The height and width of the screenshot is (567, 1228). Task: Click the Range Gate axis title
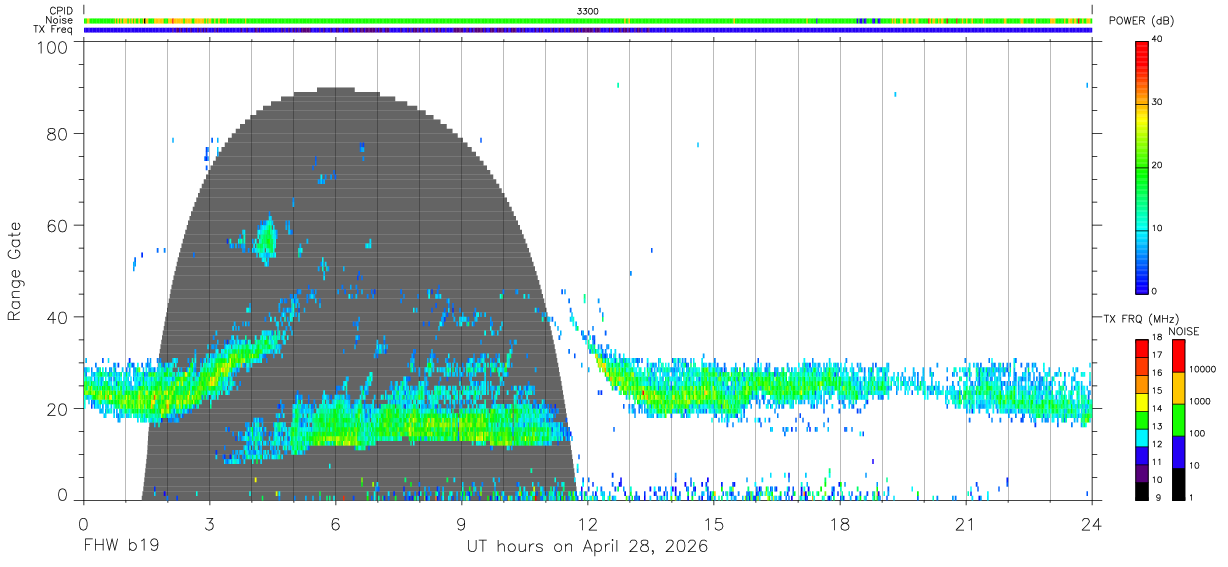coord(15,272)
